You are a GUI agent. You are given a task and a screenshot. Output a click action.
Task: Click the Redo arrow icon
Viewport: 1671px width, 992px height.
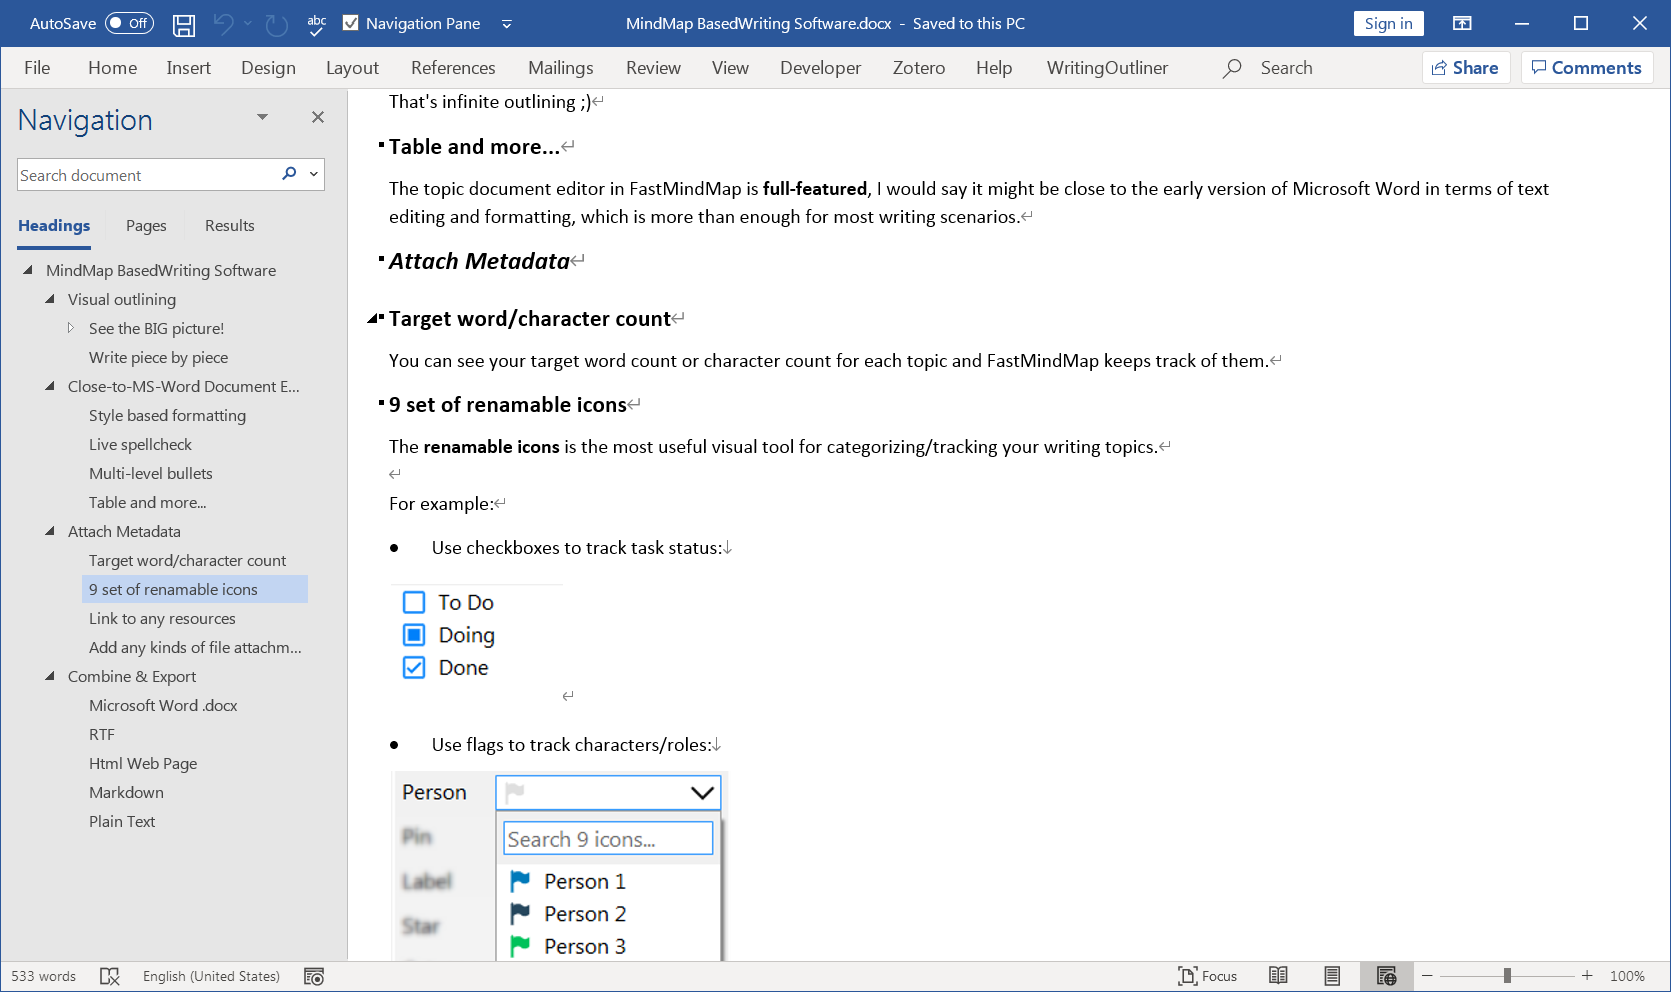click(277, 24)
